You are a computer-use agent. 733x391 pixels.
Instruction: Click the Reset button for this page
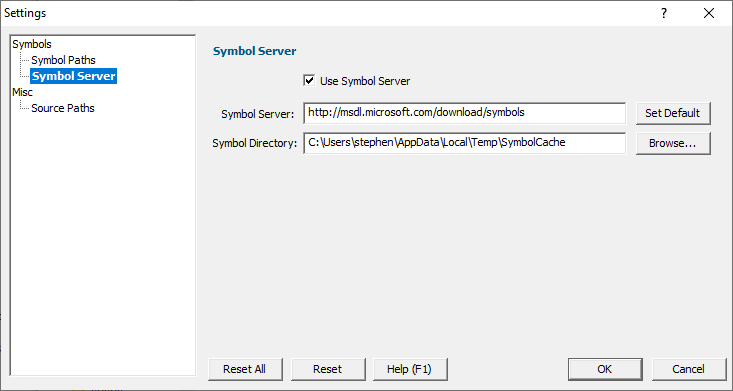point(328,369)
